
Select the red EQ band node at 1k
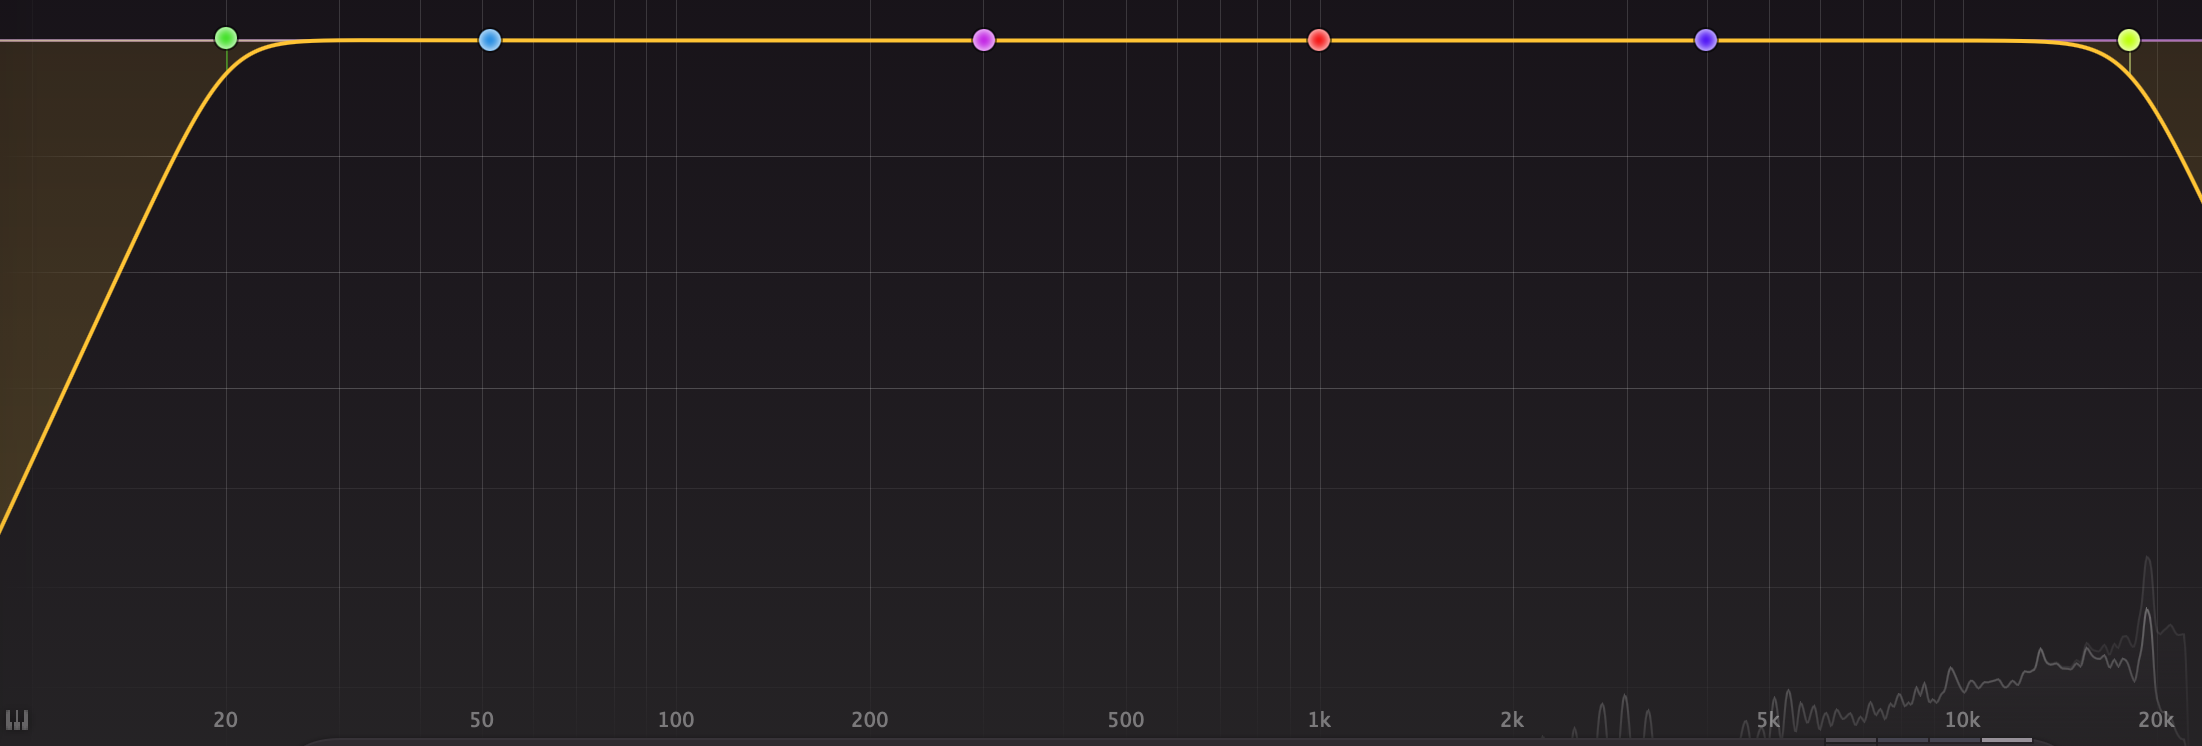1319,40
